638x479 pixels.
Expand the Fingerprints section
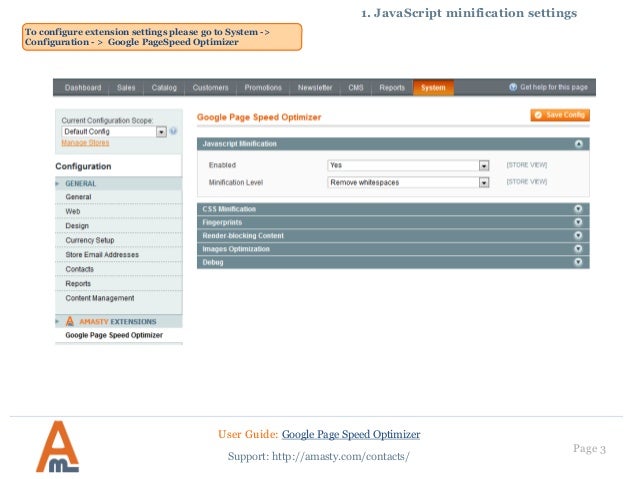(x=393, y=223)
